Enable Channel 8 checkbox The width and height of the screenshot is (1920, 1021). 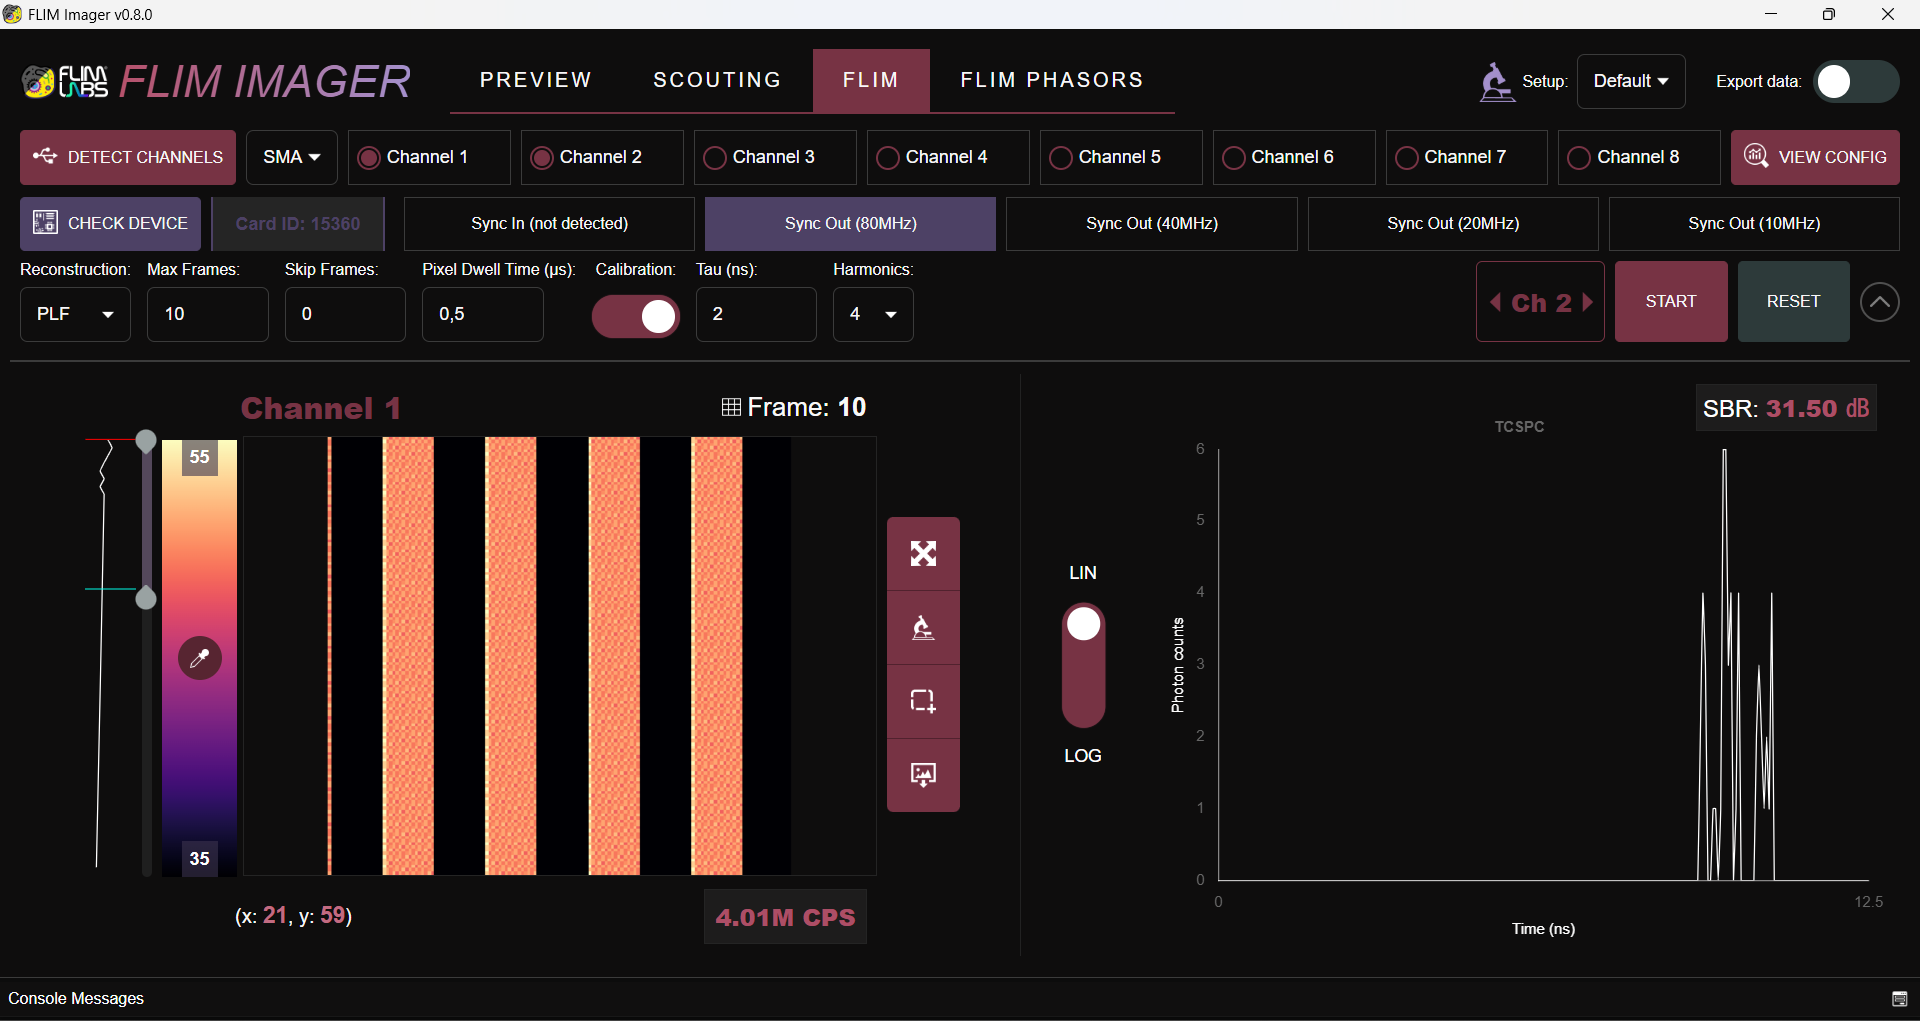click(x=1580, y=158)
